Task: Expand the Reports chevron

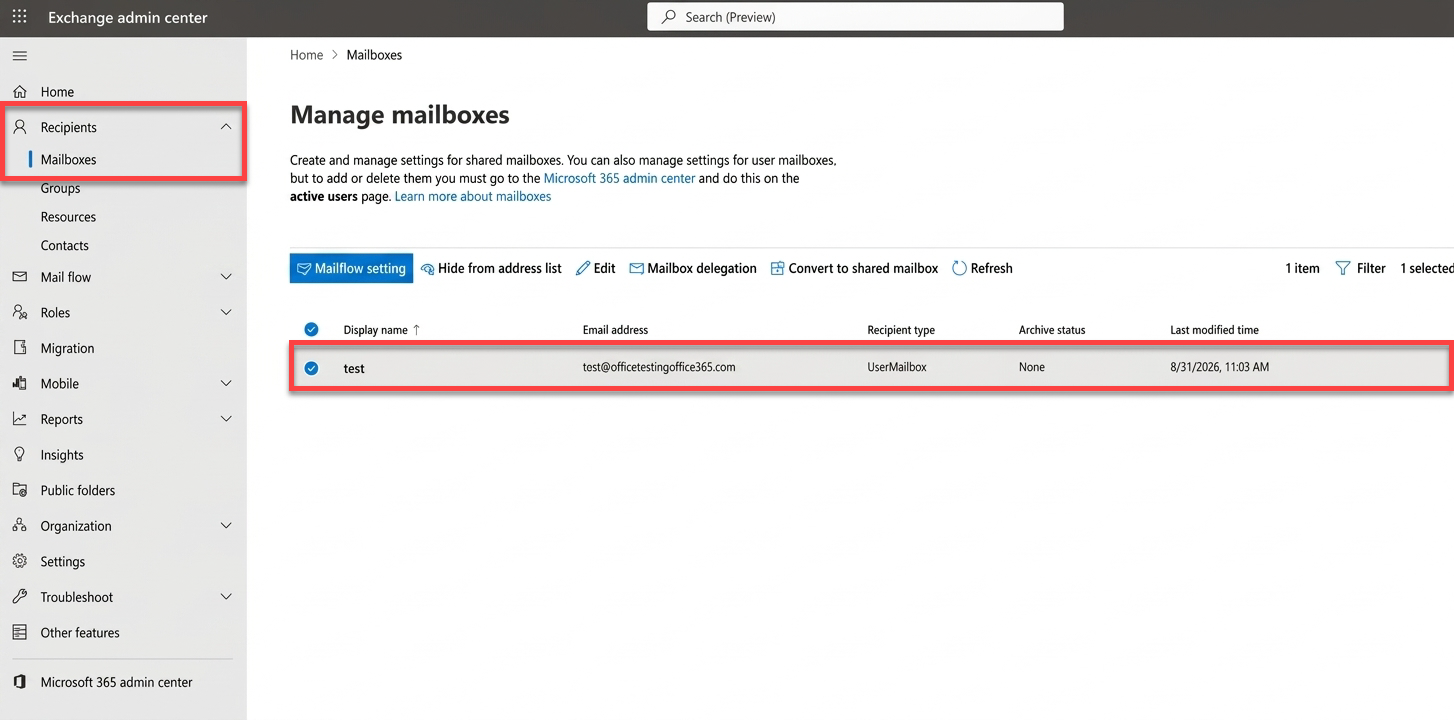Action: [x=226, y=419]
